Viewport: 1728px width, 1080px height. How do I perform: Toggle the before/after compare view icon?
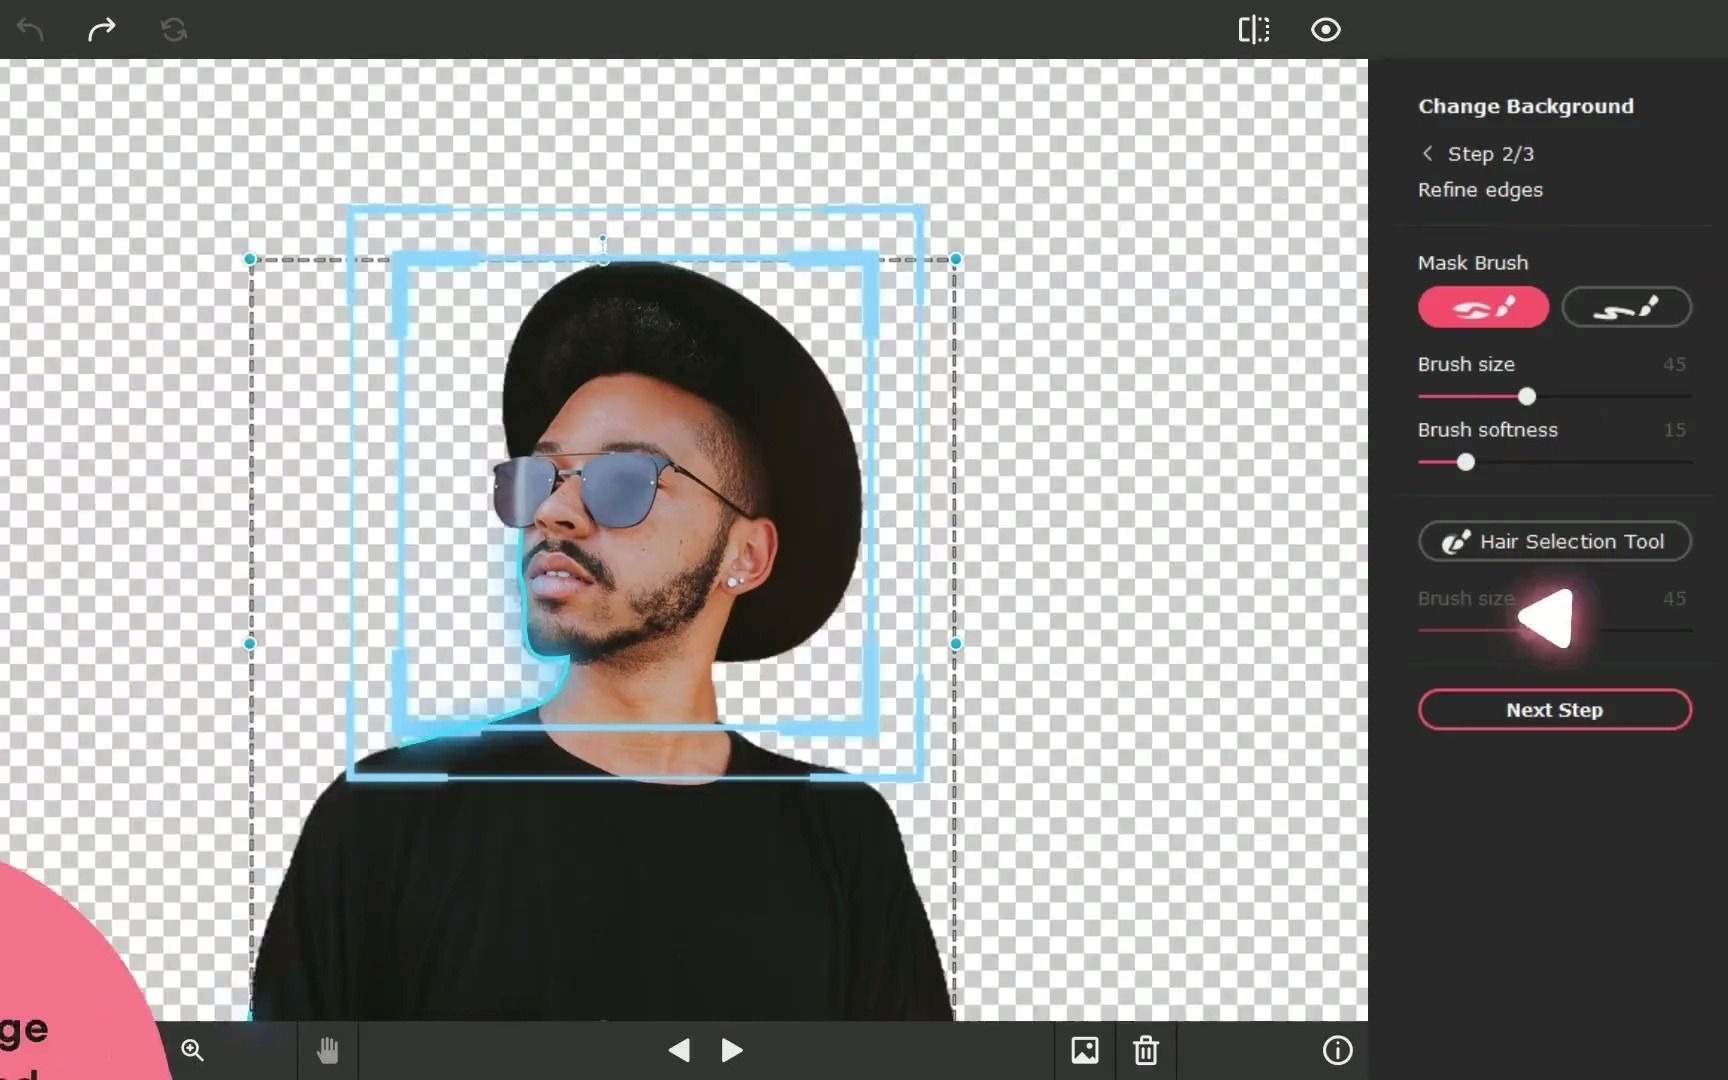pyautogui.click(x=1254, y=29)
